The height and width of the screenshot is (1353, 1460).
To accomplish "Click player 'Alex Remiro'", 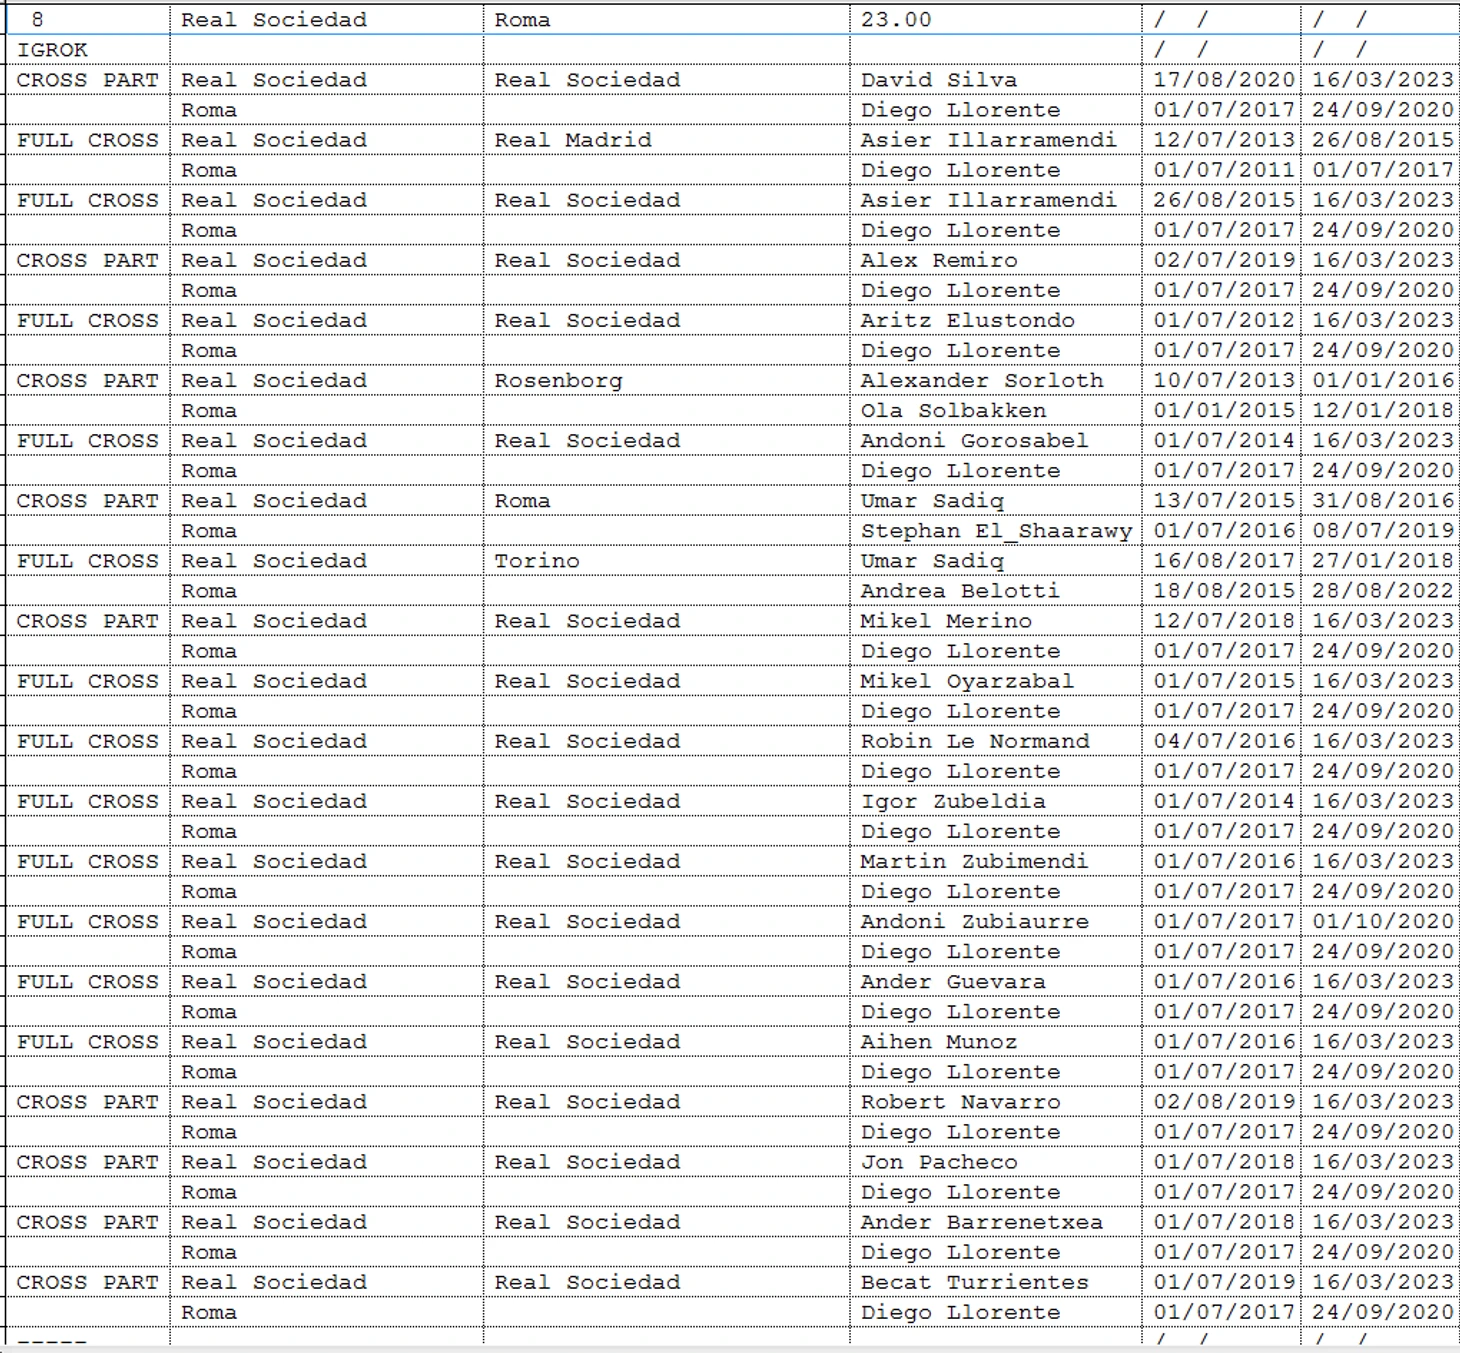I will coord(939,260).
